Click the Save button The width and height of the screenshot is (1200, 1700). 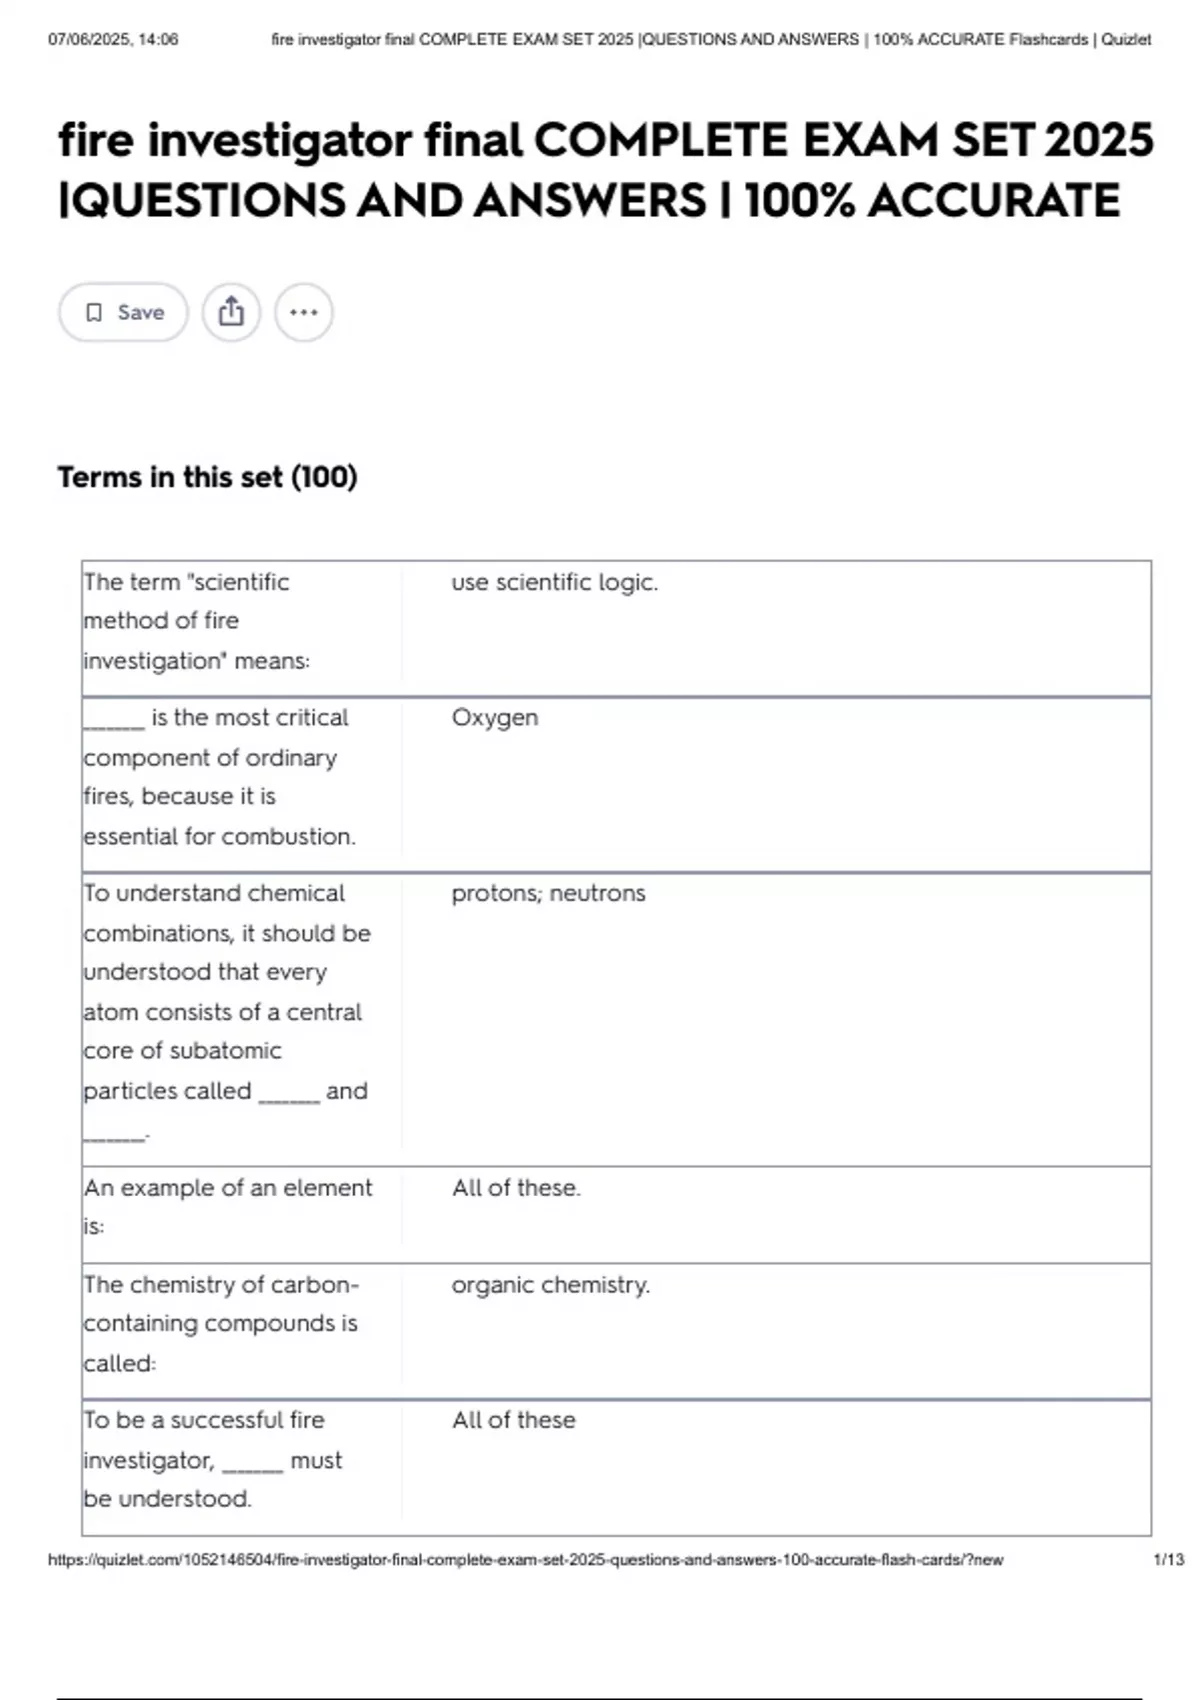tap(123, 312)
